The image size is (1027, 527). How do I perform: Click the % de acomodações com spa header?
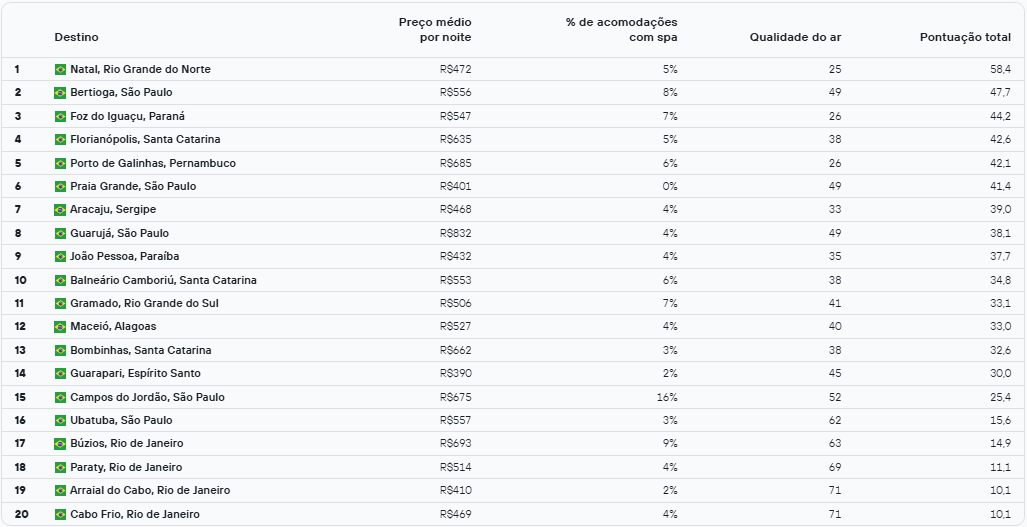coord(621,30)
